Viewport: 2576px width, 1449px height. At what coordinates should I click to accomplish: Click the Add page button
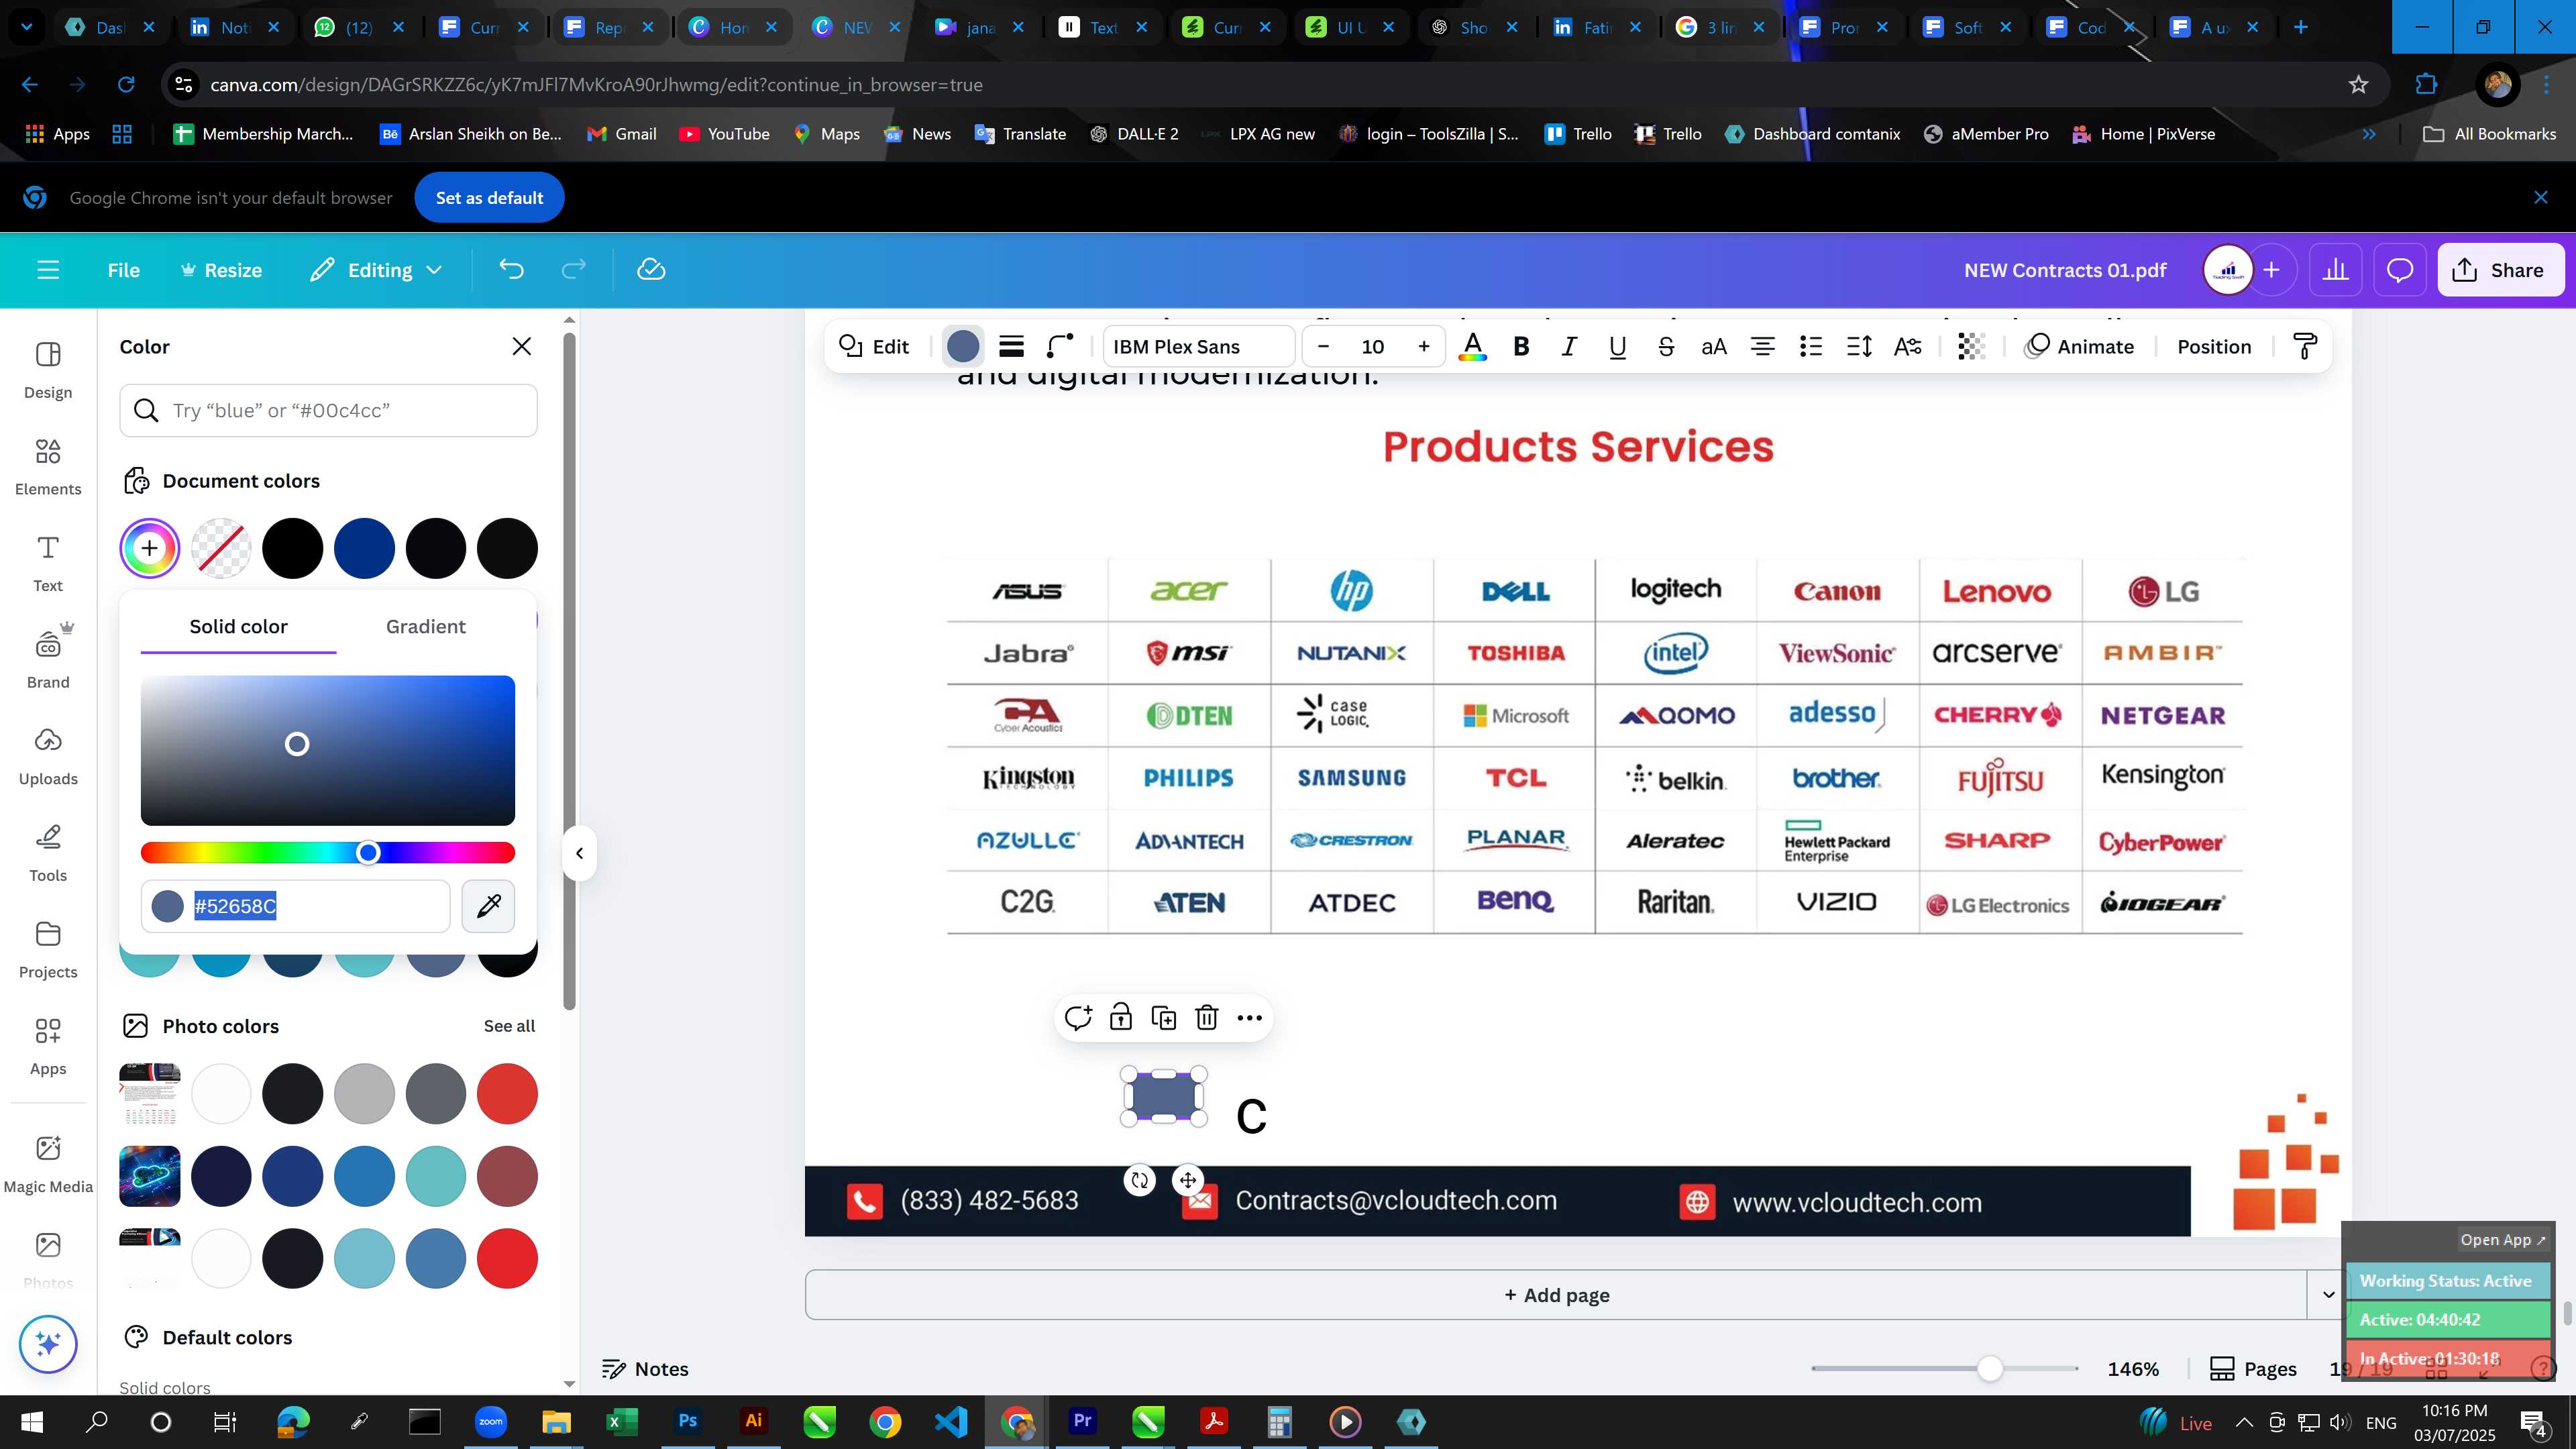point(1556,1295)
